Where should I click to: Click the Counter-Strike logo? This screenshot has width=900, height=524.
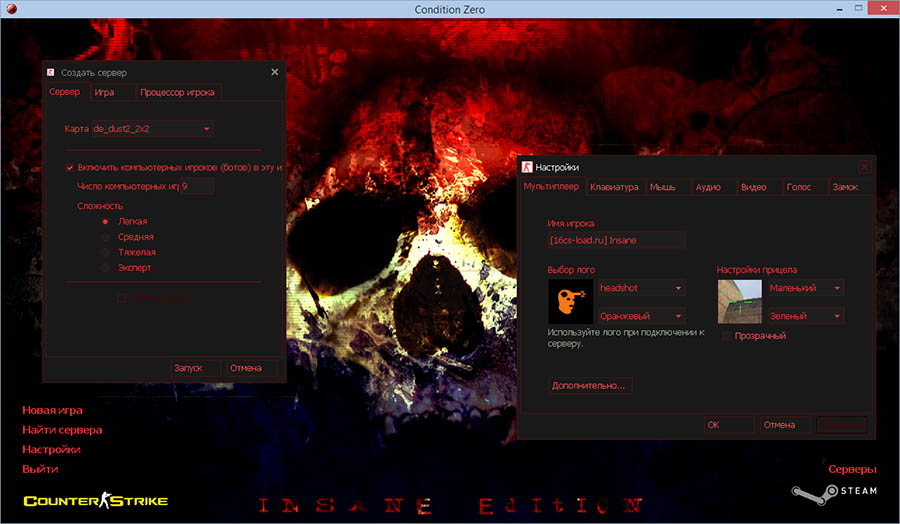pyautogui.click(x=95, y=500)
